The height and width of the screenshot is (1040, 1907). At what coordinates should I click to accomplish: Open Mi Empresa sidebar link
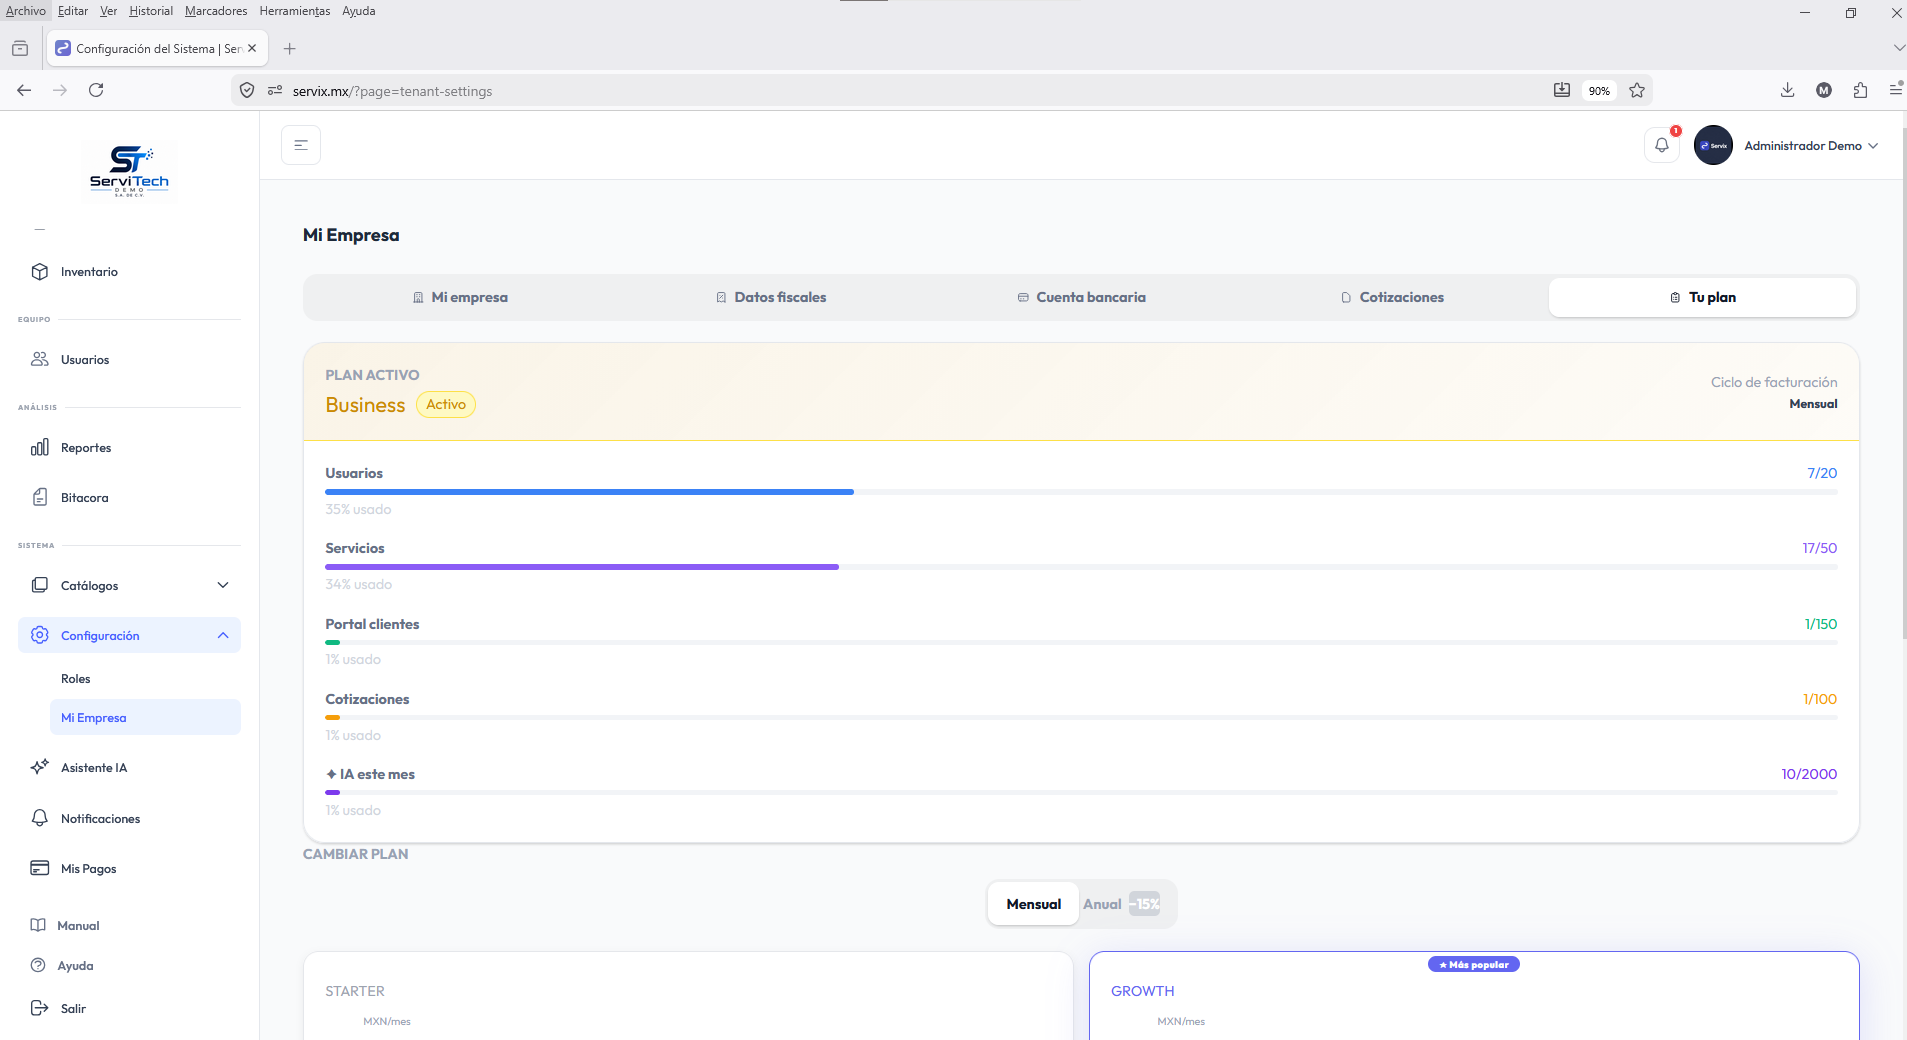point(145,717)
